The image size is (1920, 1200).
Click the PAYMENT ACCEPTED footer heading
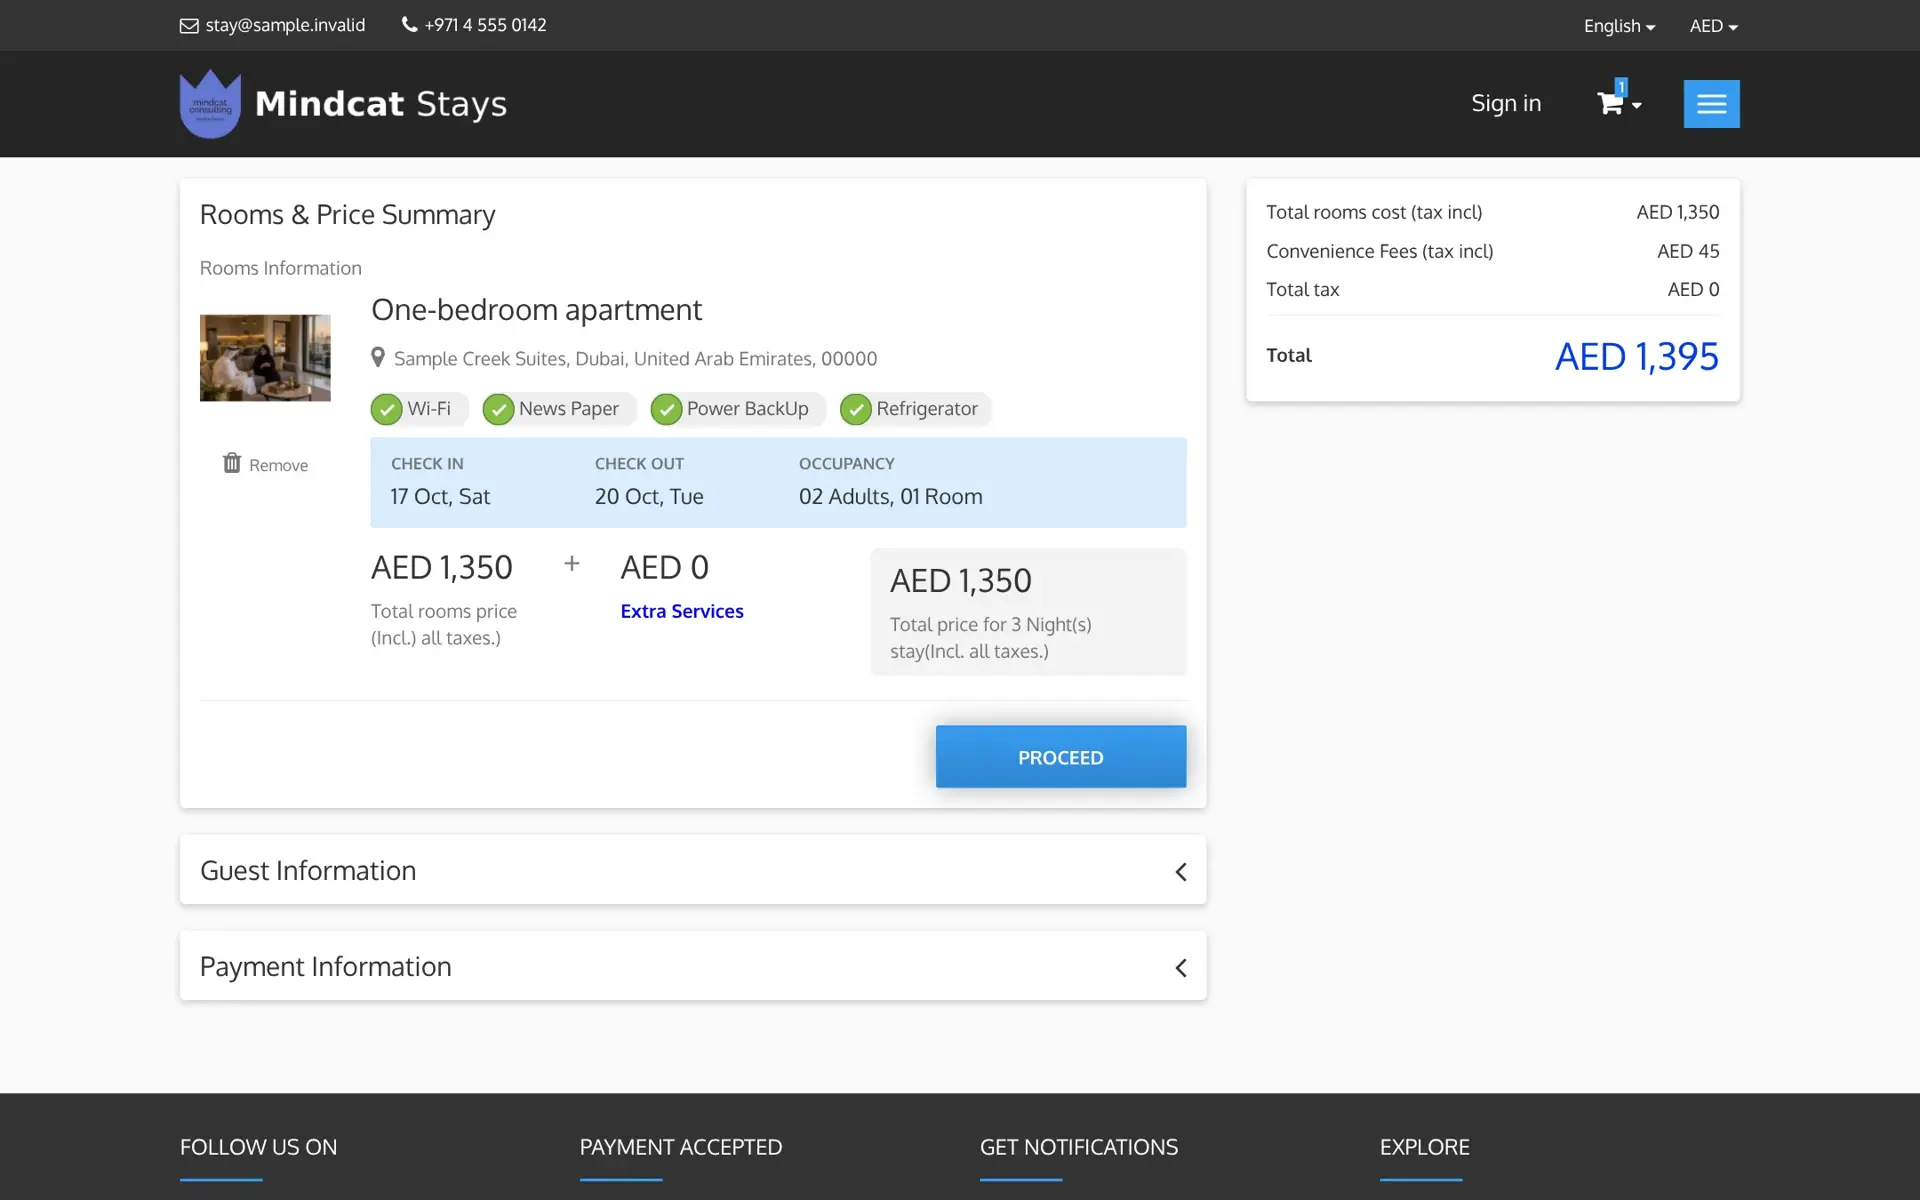pos(681,1147)
